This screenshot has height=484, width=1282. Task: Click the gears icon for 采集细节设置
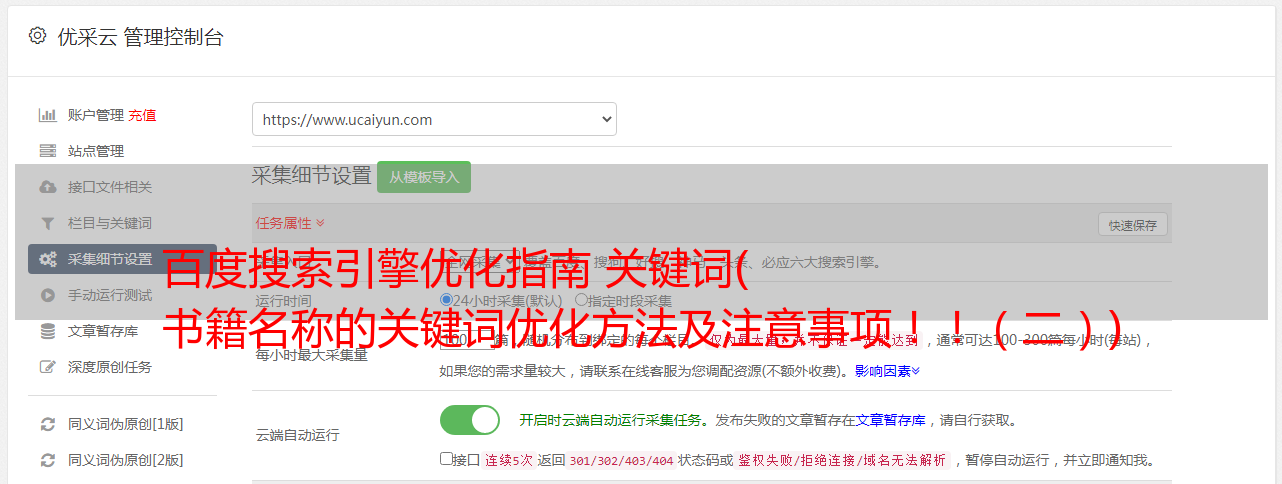point(47,259)
